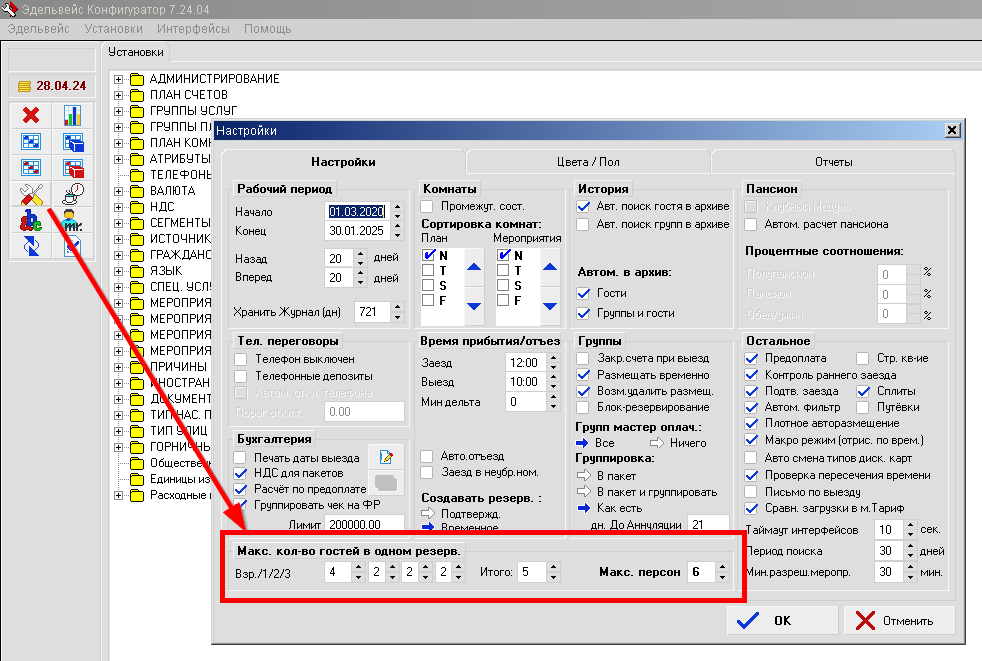Viewport: 982px width, 661px height.
Task: Open the Интерфейсы menu
Action: coord(193,29)
